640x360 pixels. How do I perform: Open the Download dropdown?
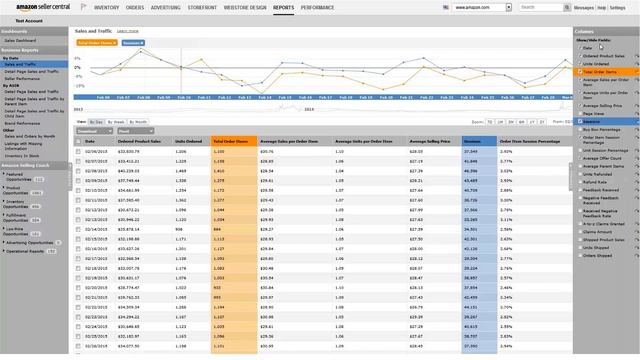click(x=94, y=131)
